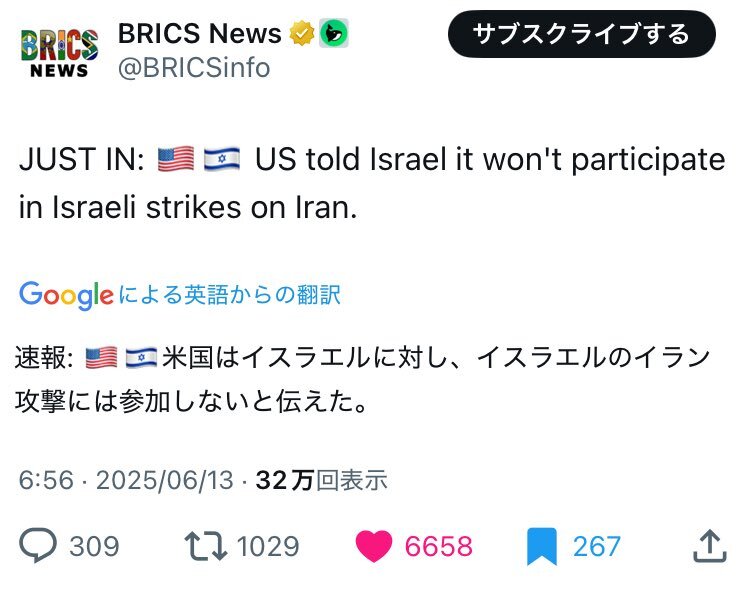Toggle the blue bookmark icon
This screenshot has height=590, width=750.
tap(541, 546)
